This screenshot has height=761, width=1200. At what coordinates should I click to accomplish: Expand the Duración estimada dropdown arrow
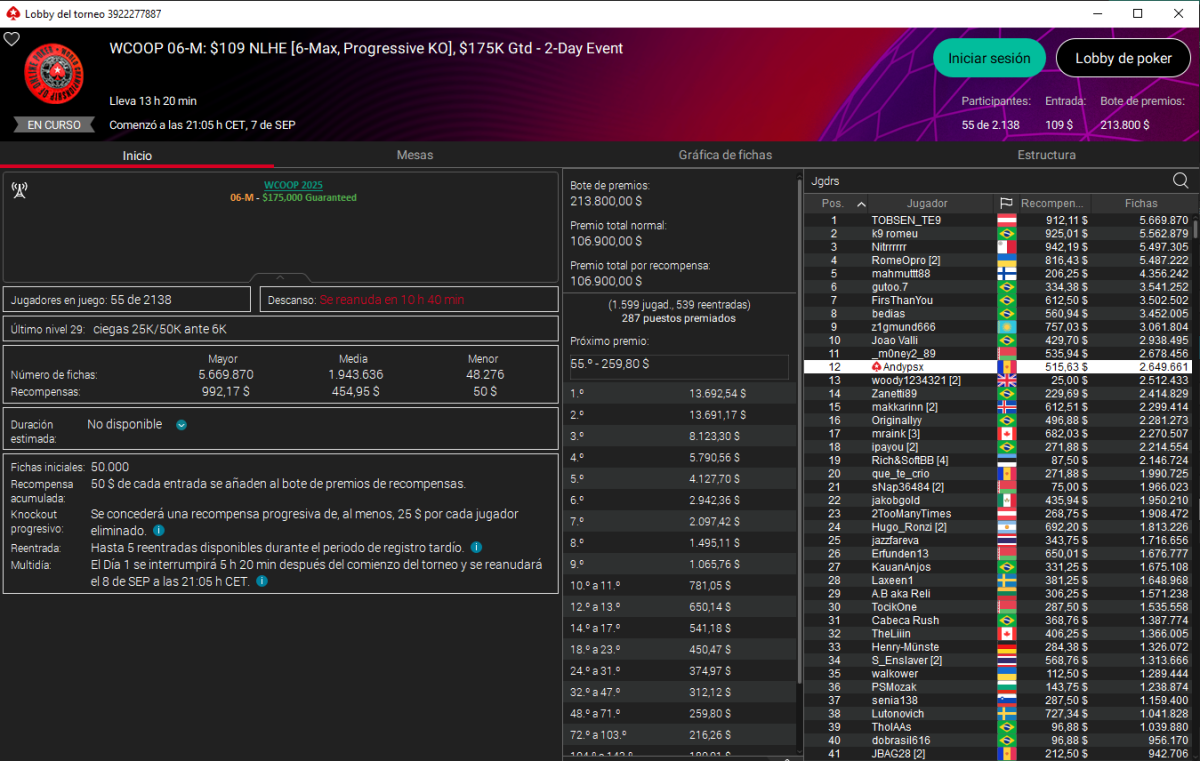coord(181,425)
